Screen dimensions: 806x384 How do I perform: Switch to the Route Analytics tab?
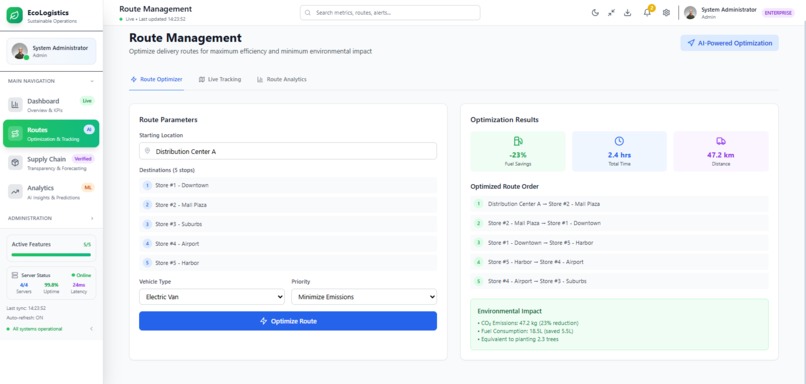pyautogui.click(x=282, y=80)
